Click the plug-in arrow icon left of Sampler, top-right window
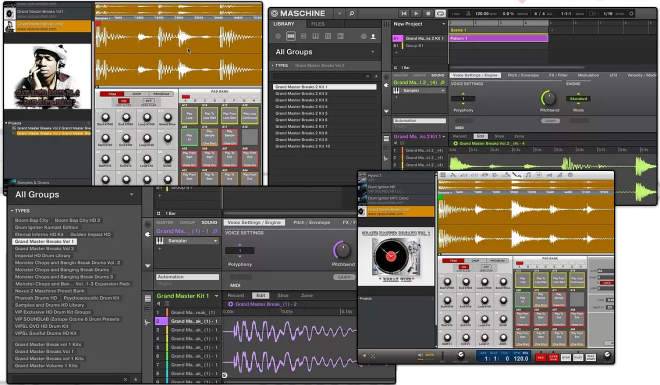Screen dimensions: 660x385 coord(386,85)
